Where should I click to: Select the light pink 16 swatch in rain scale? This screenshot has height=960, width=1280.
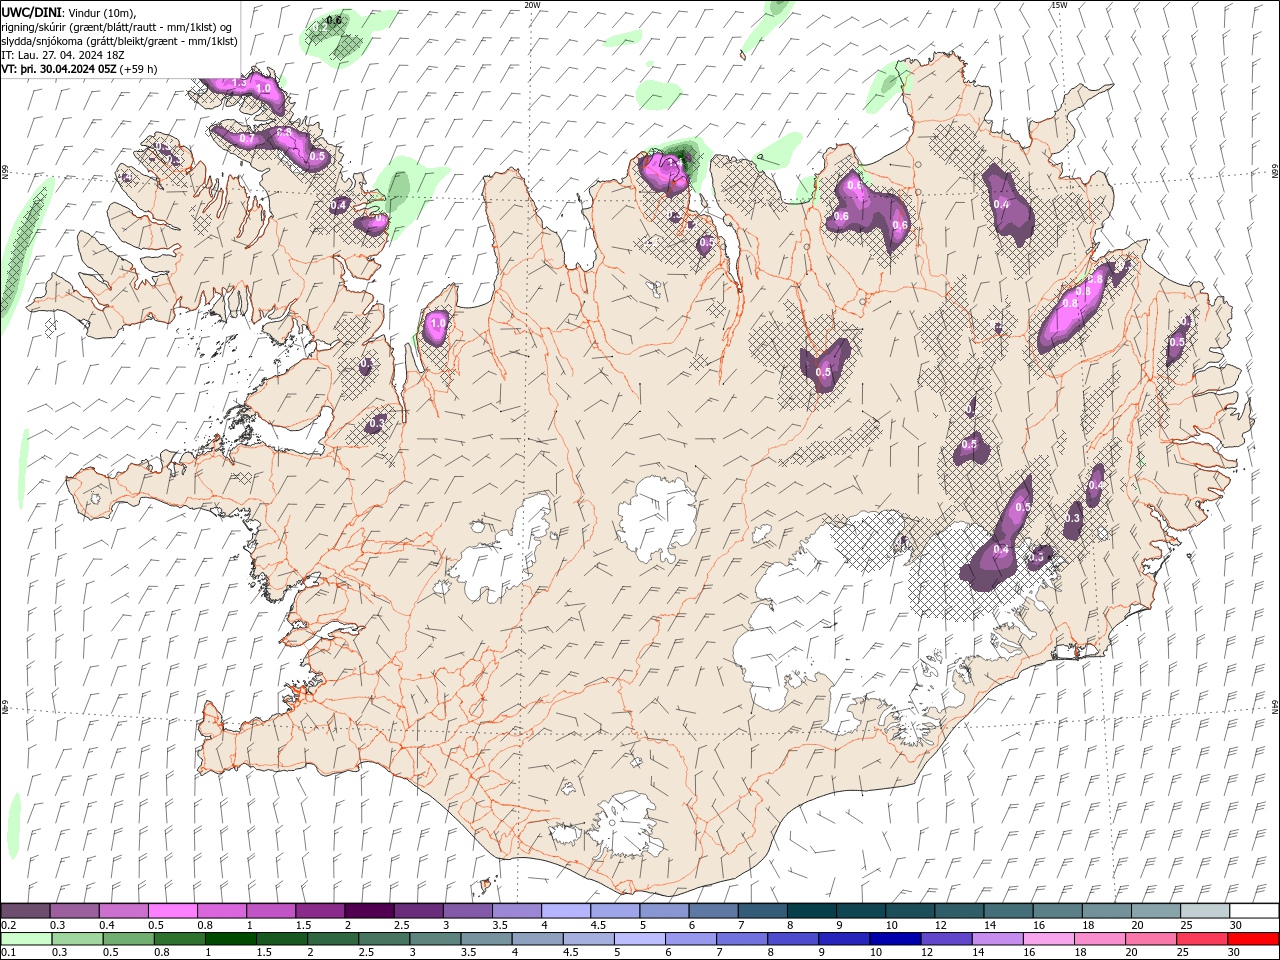1047,939
